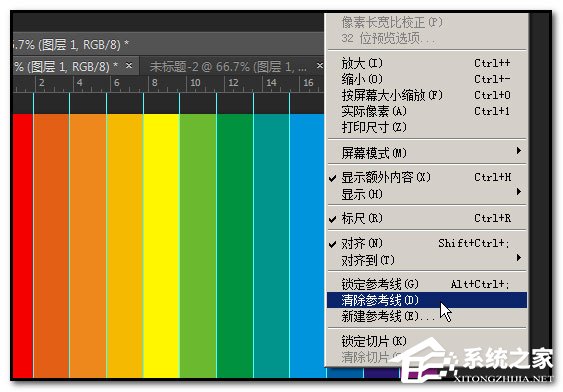
Task: Open 屏幕模式 (M) submenu
Action: click(427, 153)
